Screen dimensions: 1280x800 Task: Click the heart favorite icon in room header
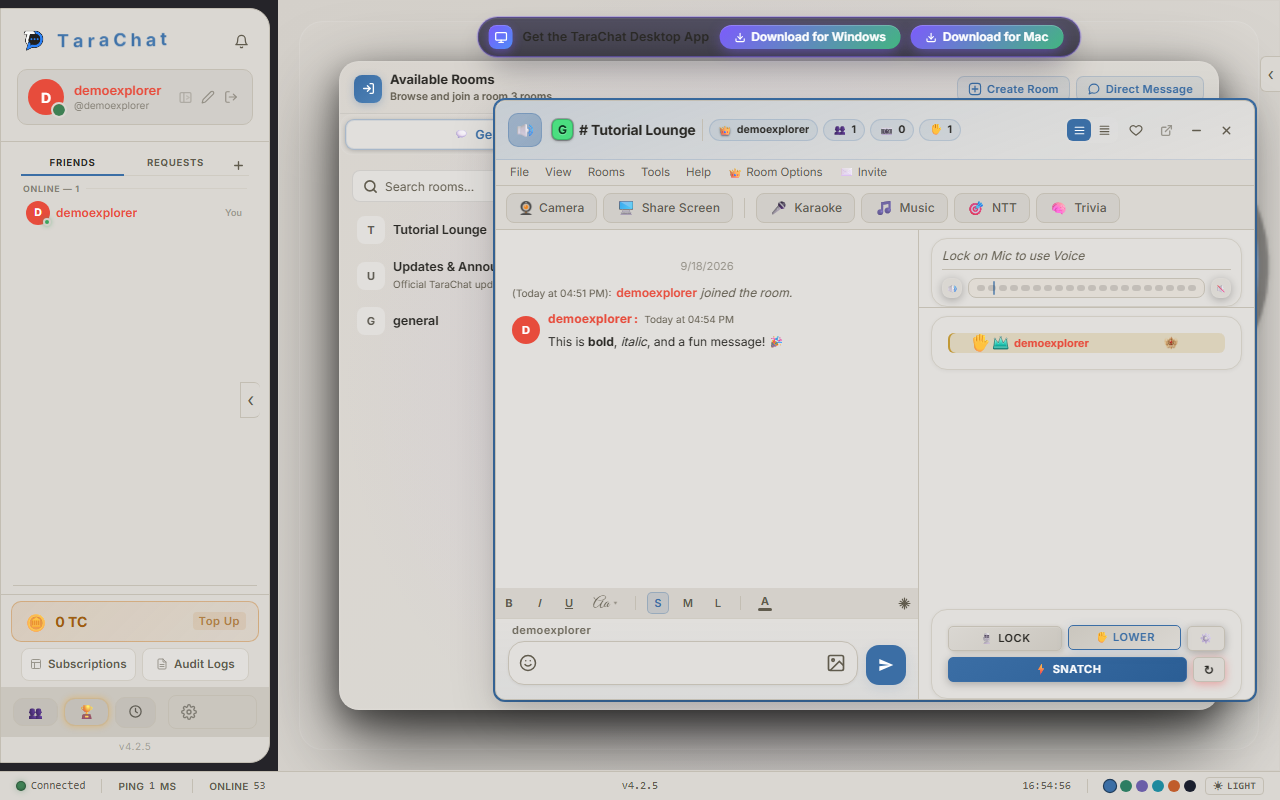1136,130
